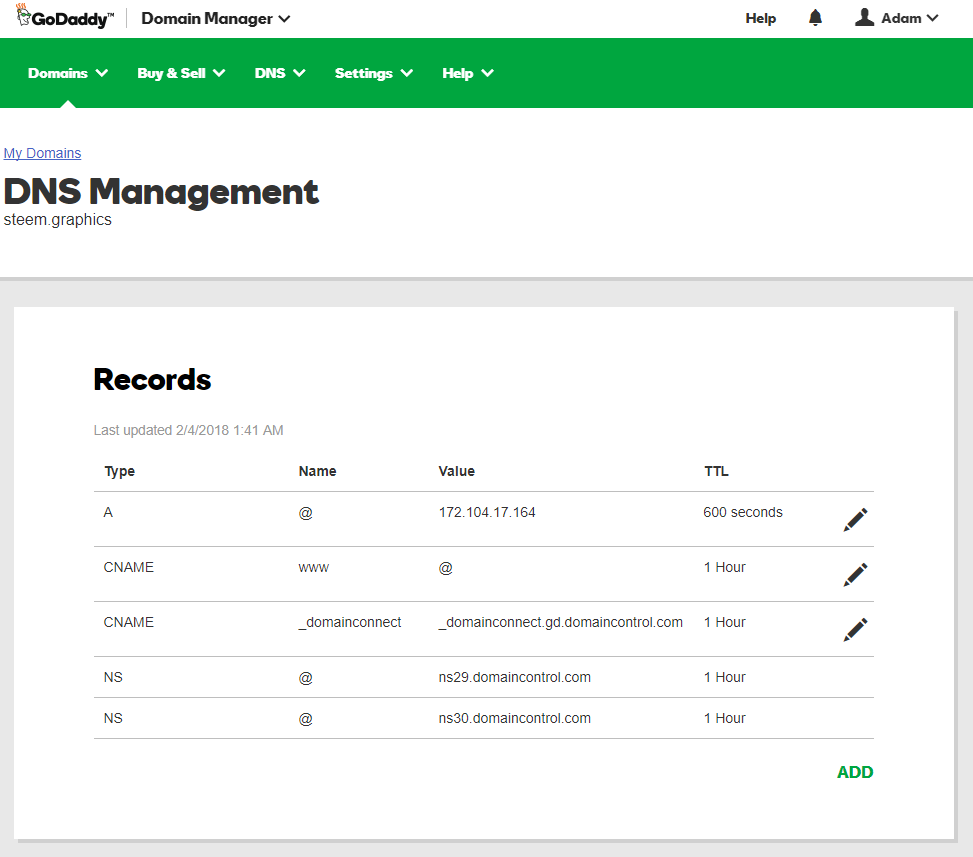Edit the A record with pencil icon
Viewport: 973px width, 857px height.
pyautogui.click(x=855, y=520)
